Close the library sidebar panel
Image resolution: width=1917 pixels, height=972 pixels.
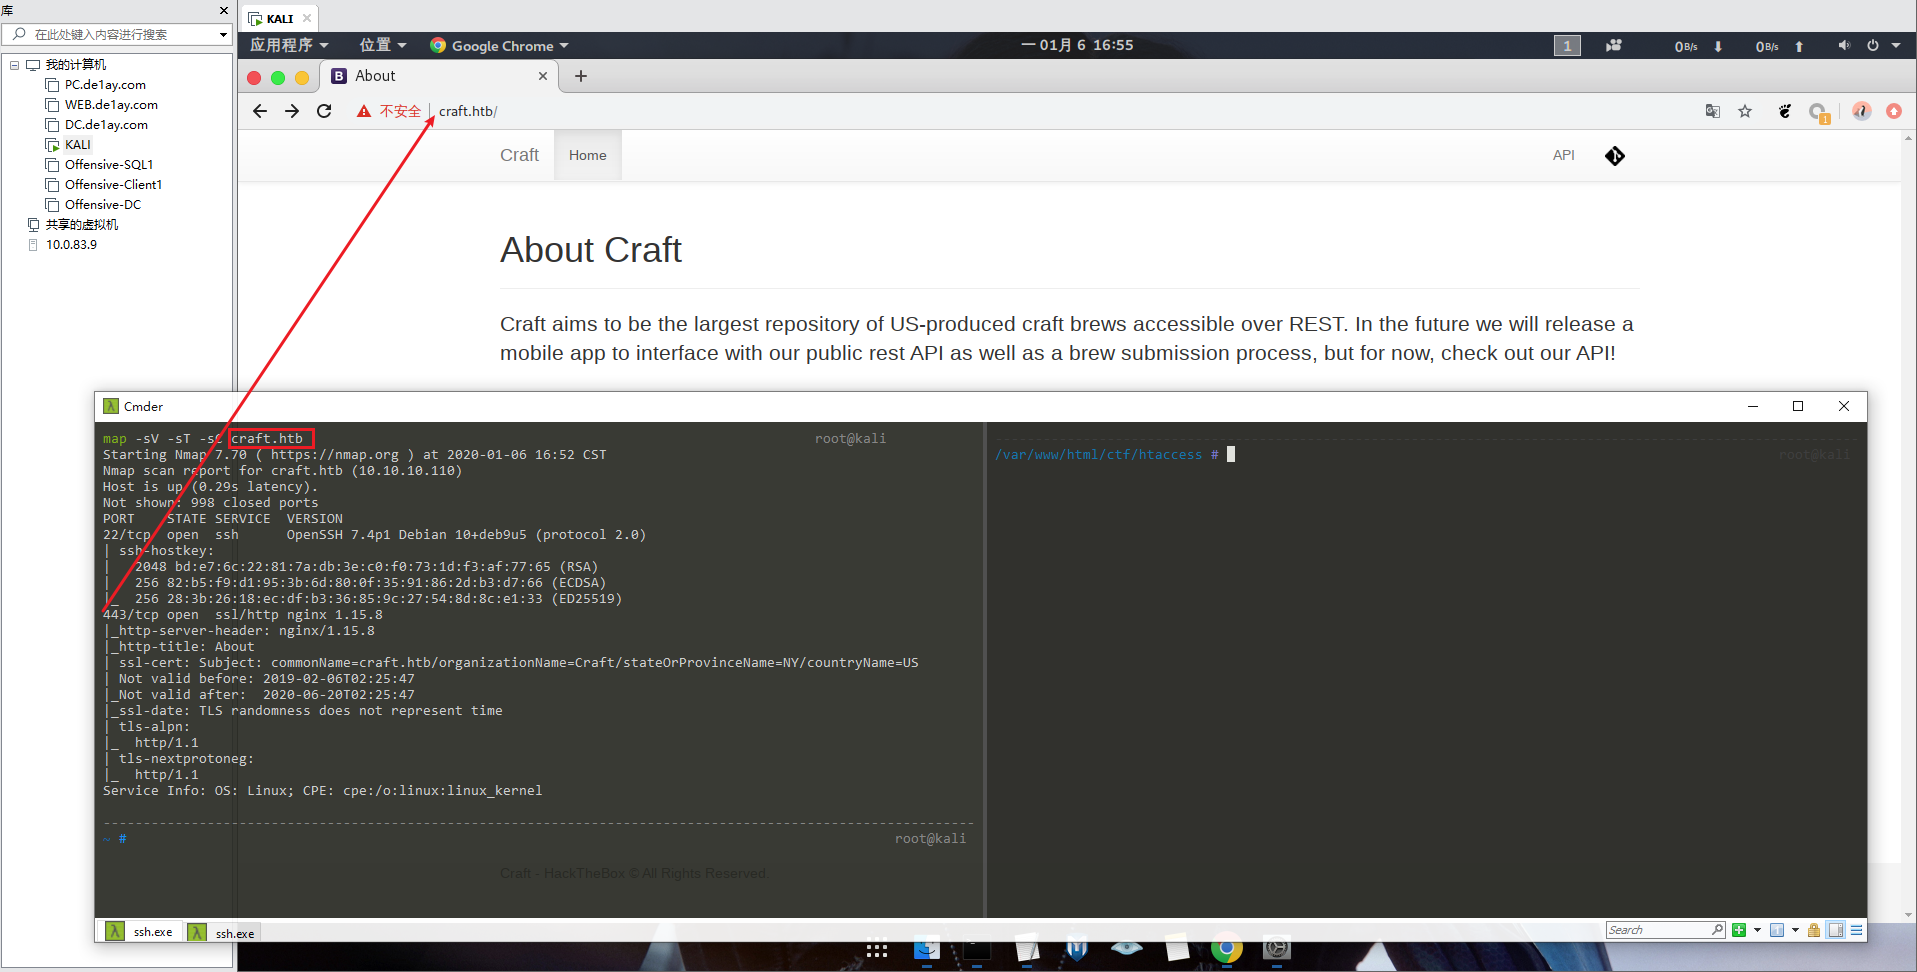(x=223, y=10)
